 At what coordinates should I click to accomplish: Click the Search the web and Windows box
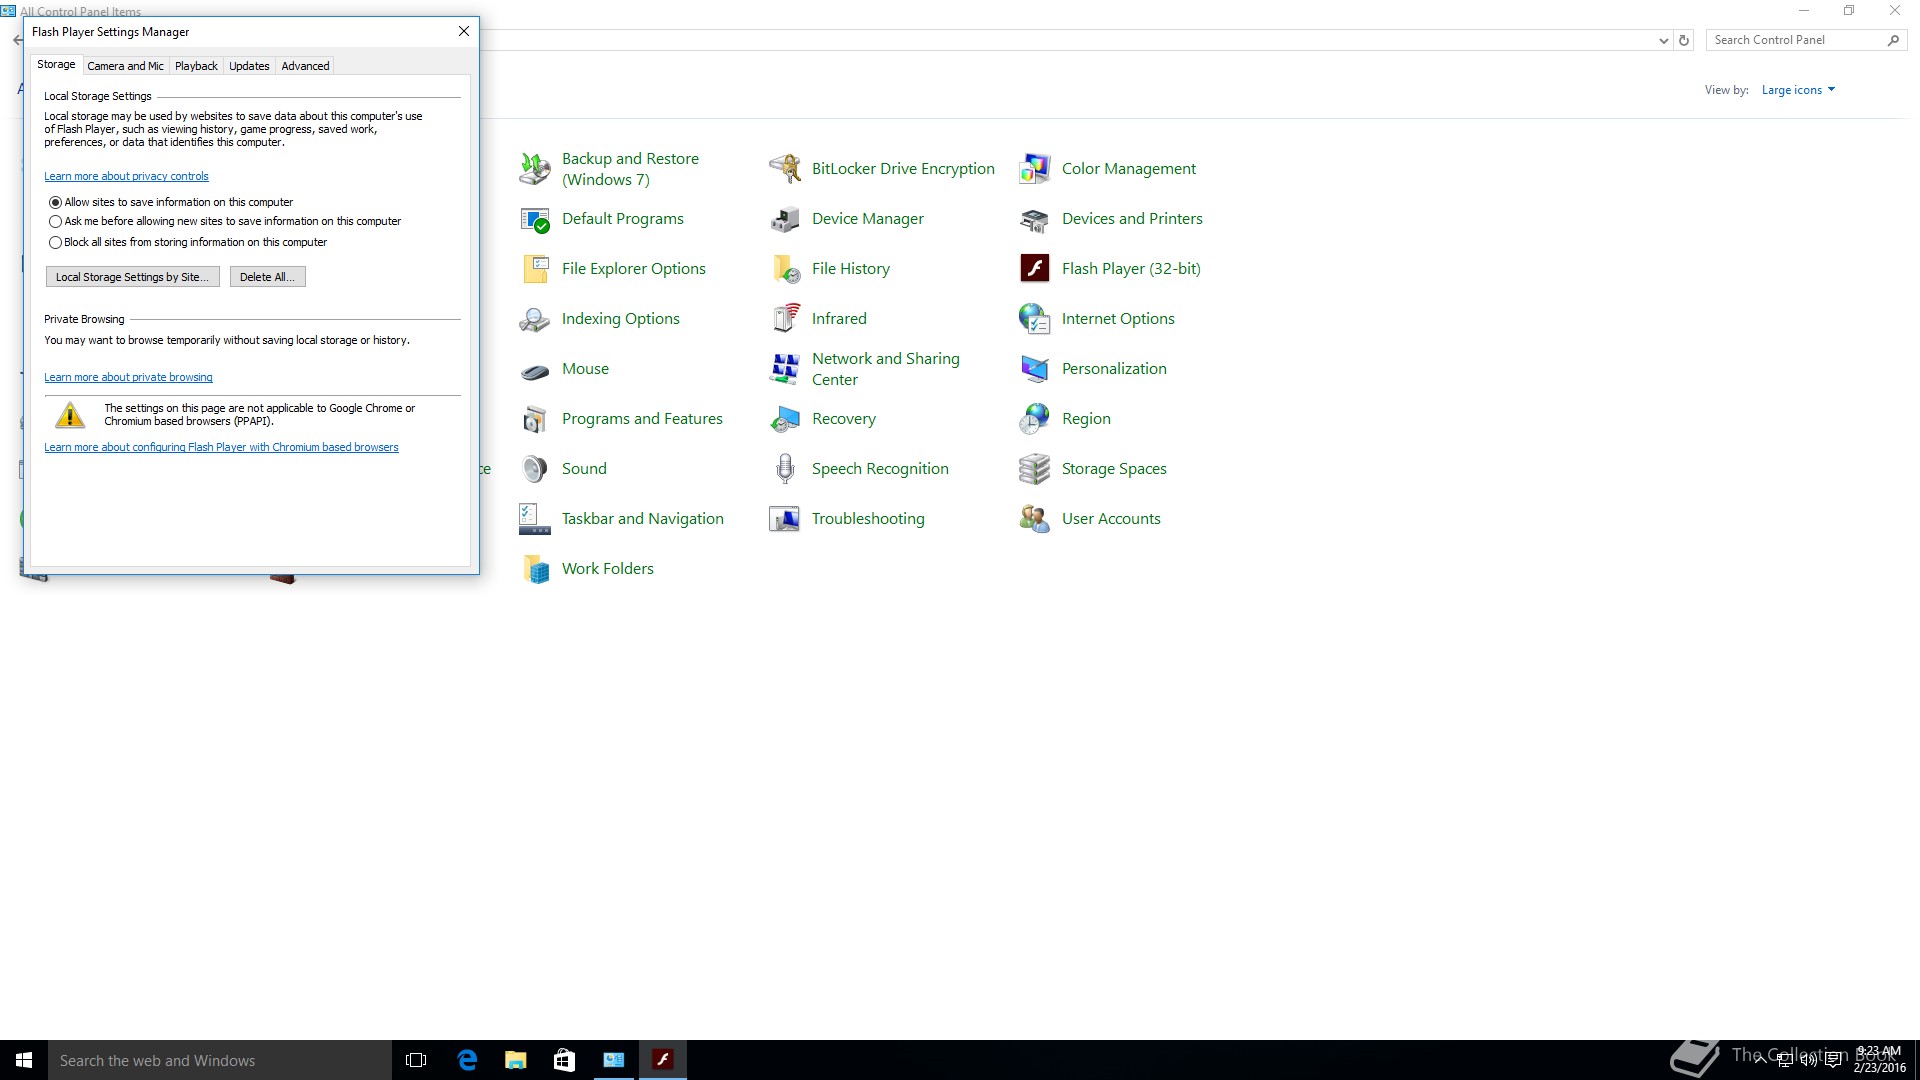pyautogui.click(x=220, y=1060)
